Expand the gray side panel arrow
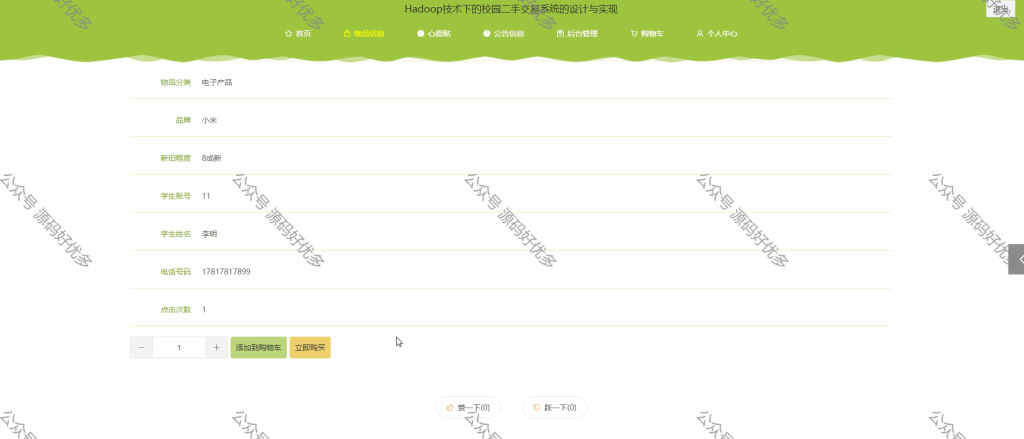The image size is (1024, 439). pyautogui.click(x=1016, y=259)
